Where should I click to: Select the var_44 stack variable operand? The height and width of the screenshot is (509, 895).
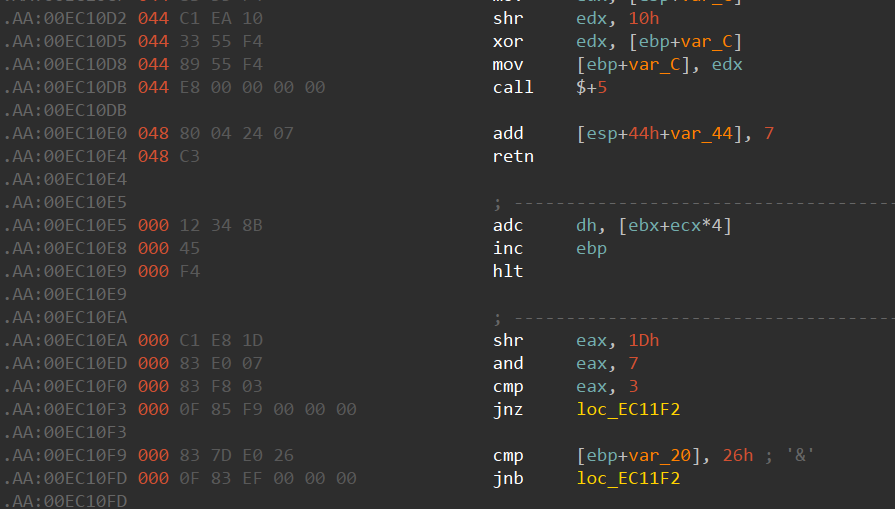pyautogui.click(x=712, y=133)
